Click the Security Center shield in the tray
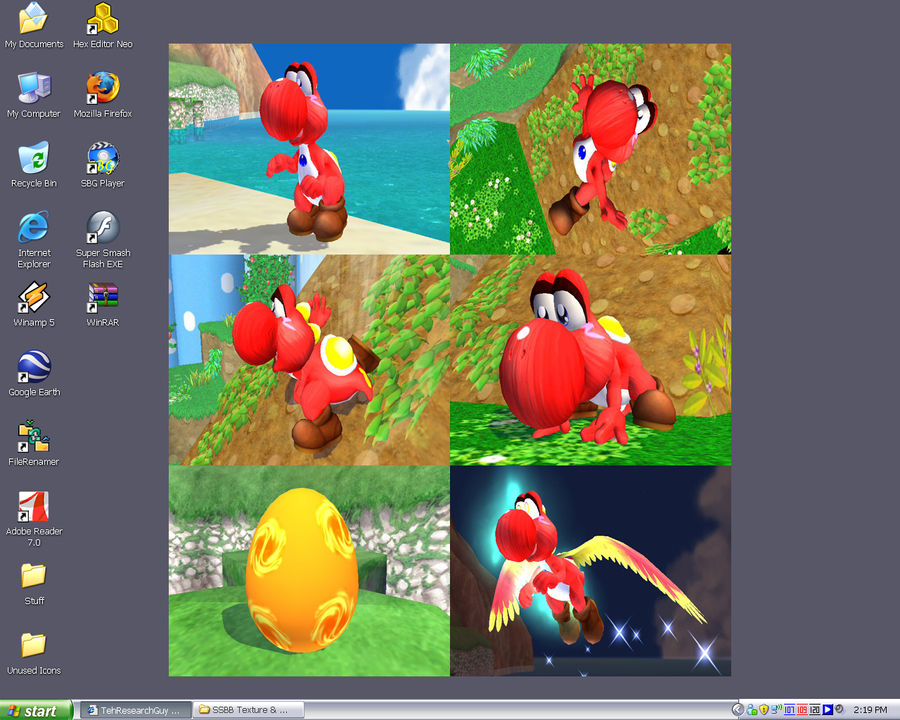 [x=763, y=708]
